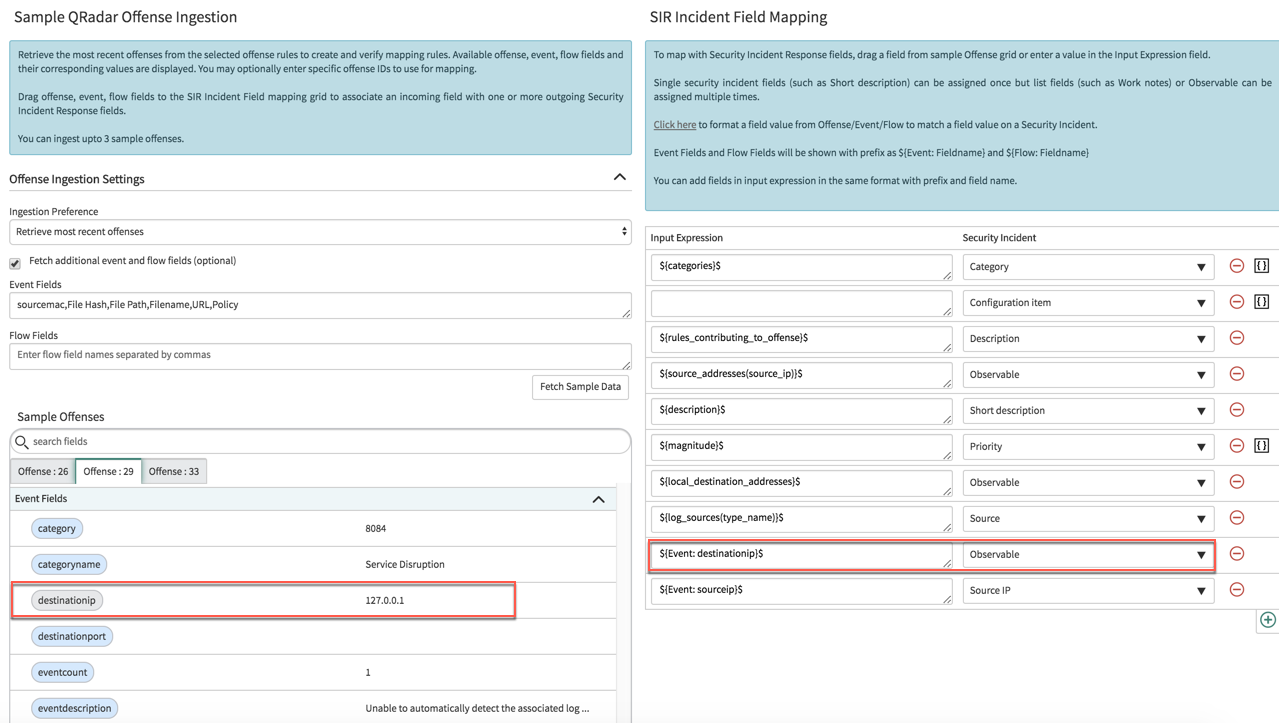The height and width of the screenshot is (723, 1279).
Task: Click the search fields input
Action: (x=320, y=441)
